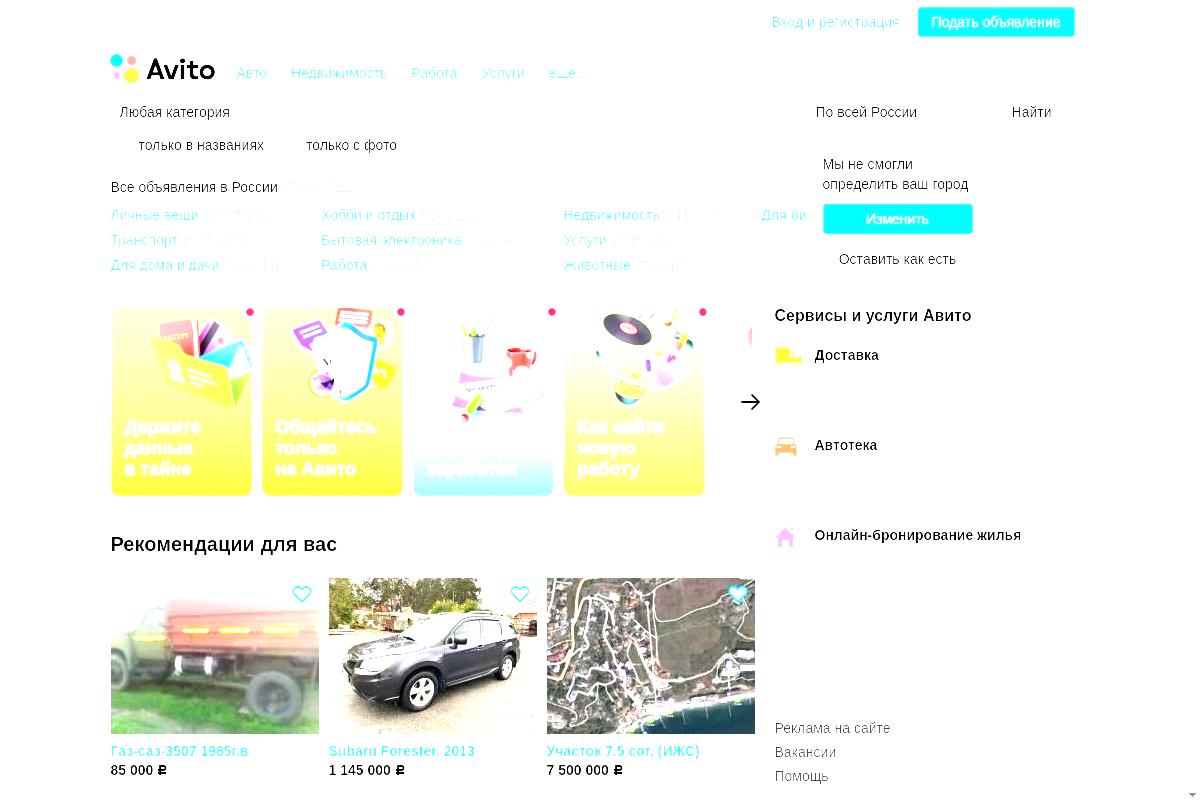Screen dimensions: 1200x803
Task: Open the Недвижимость category link in the list
Action: (611, 215)
